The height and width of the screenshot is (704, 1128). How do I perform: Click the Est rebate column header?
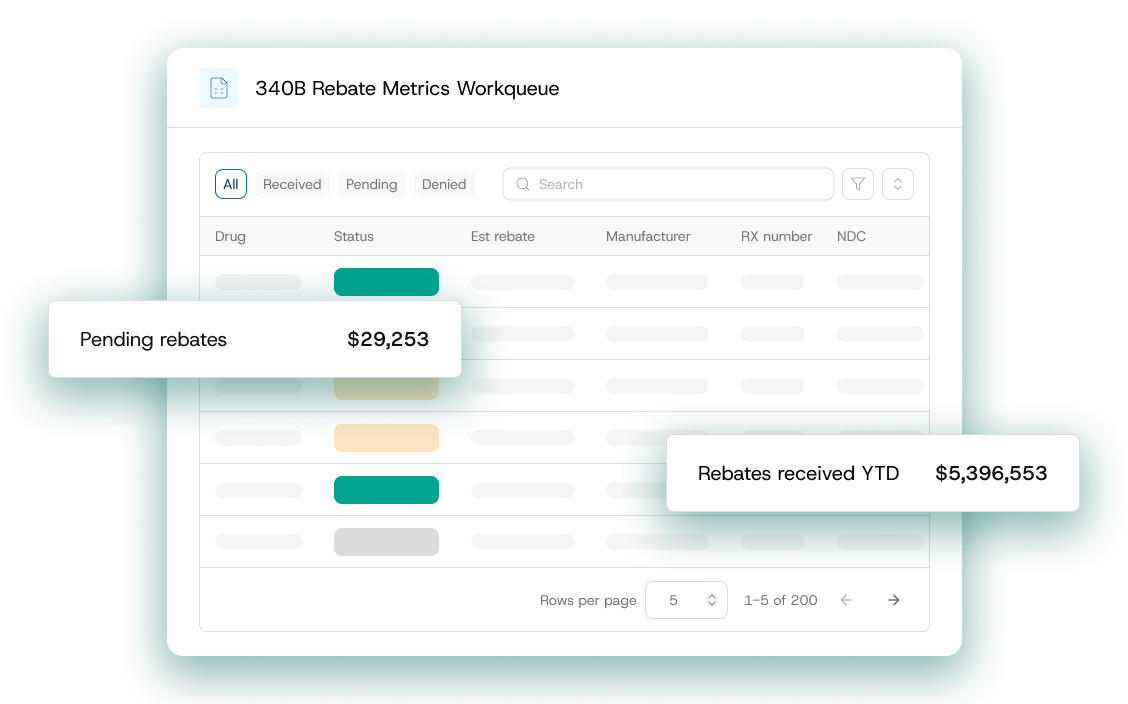[x=503, y=236]
